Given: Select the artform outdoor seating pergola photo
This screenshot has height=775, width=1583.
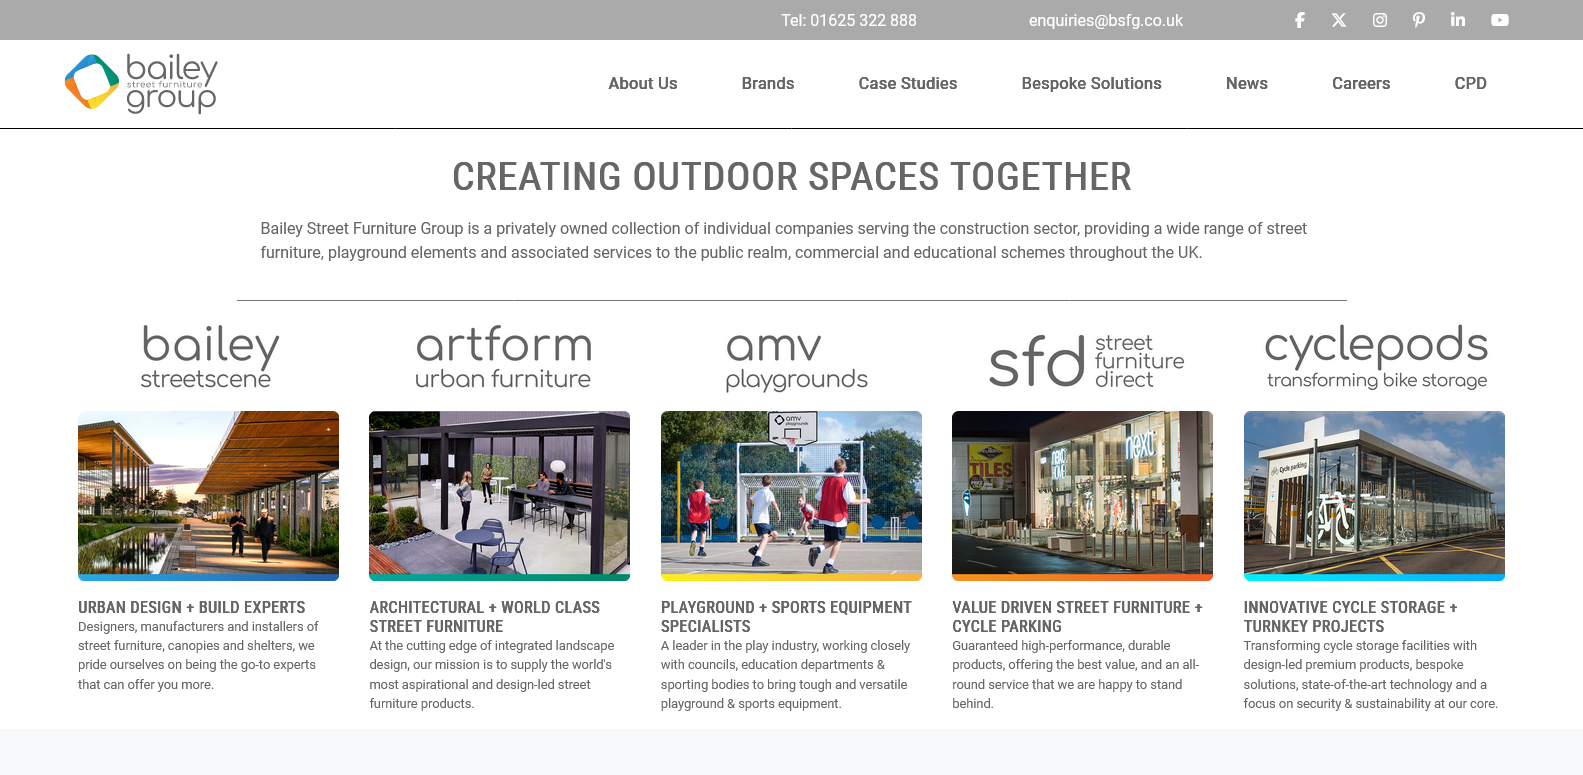Looking at the screenshot, I should point(500,496).
